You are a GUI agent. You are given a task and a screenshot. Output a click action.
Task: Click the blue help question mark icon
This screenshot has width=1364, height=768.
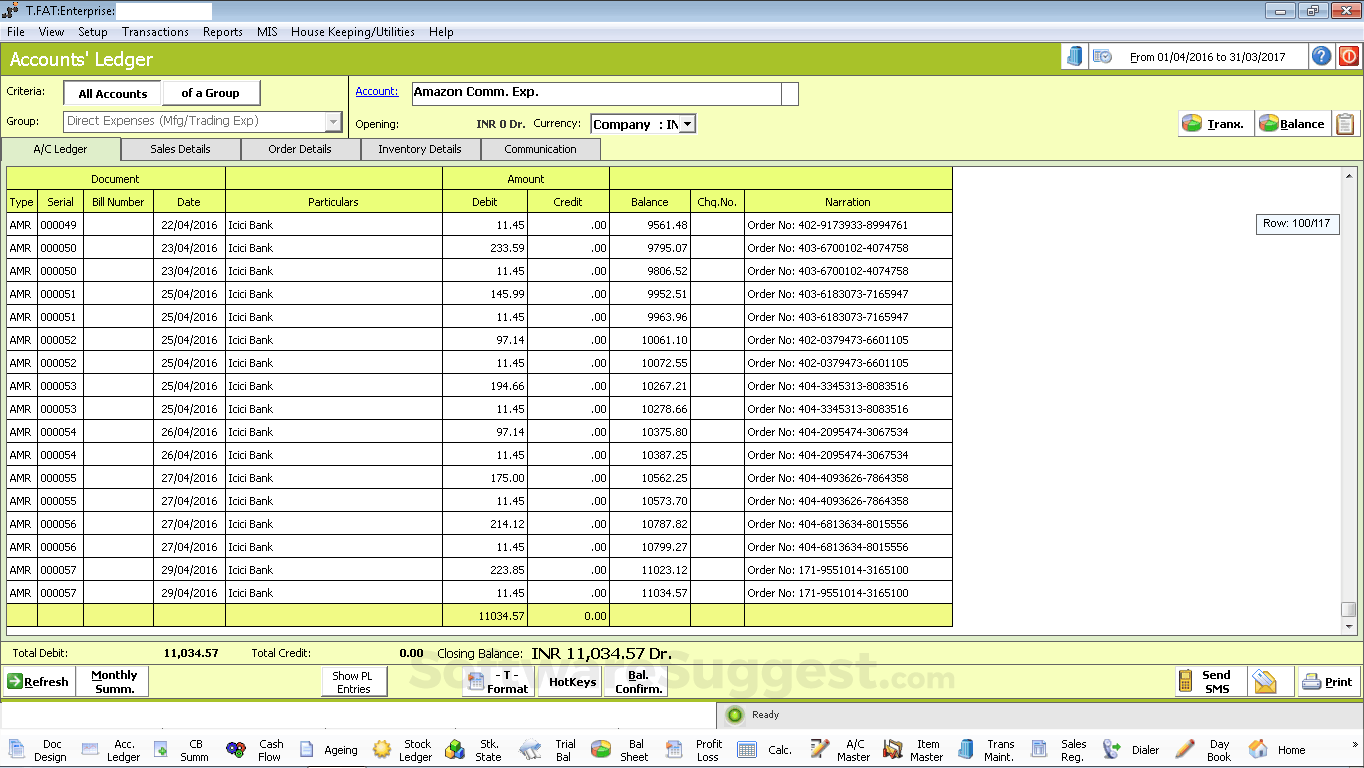pos(1321,57)
